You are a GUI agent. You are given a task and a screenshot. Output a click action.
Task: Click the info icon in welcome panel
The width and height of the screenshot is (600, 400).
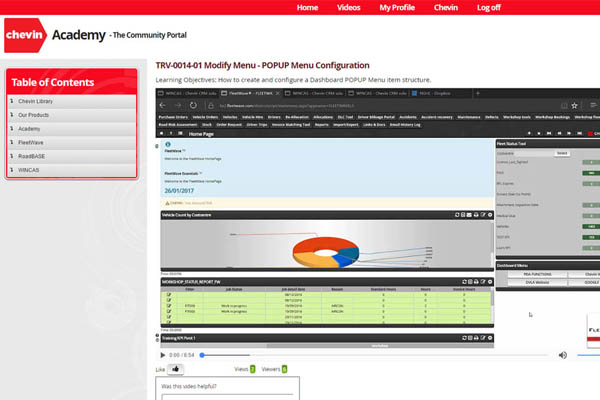(168, 144)
